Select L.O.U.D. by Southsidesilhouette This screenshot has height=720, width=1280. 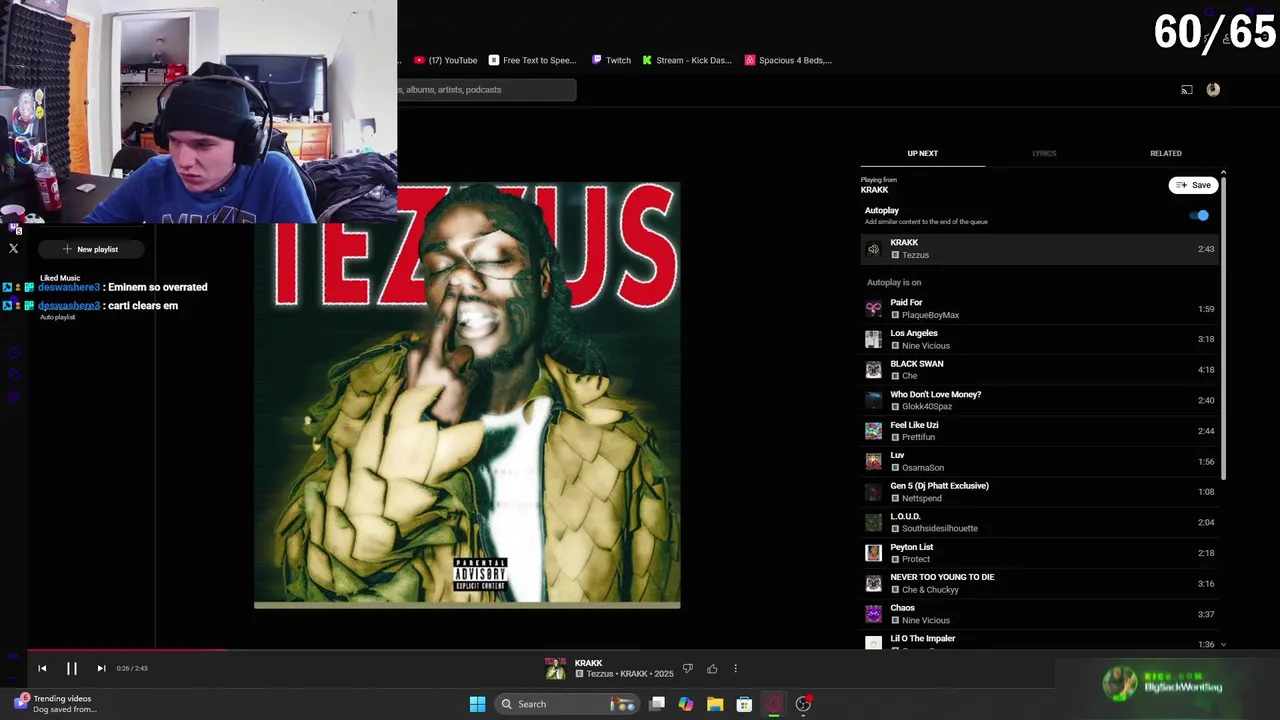pos(1040,522)
